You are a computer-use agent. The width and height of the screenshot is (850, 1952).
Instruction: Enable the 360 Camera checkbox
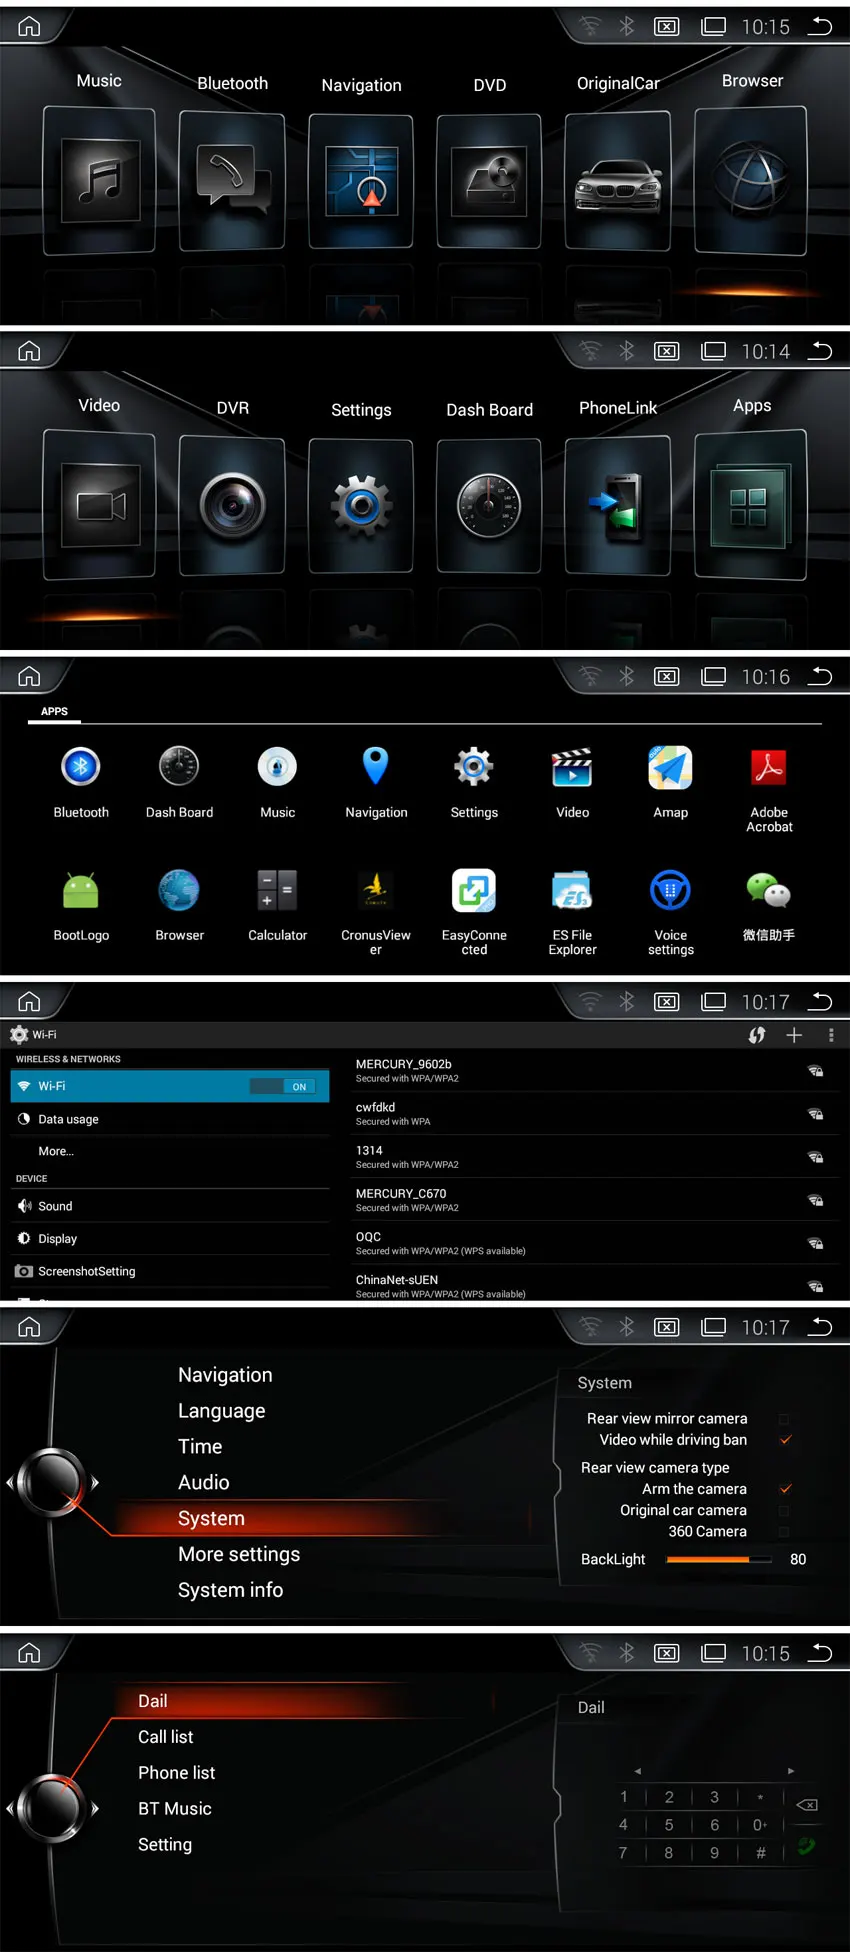click(x=784, y=1531)
